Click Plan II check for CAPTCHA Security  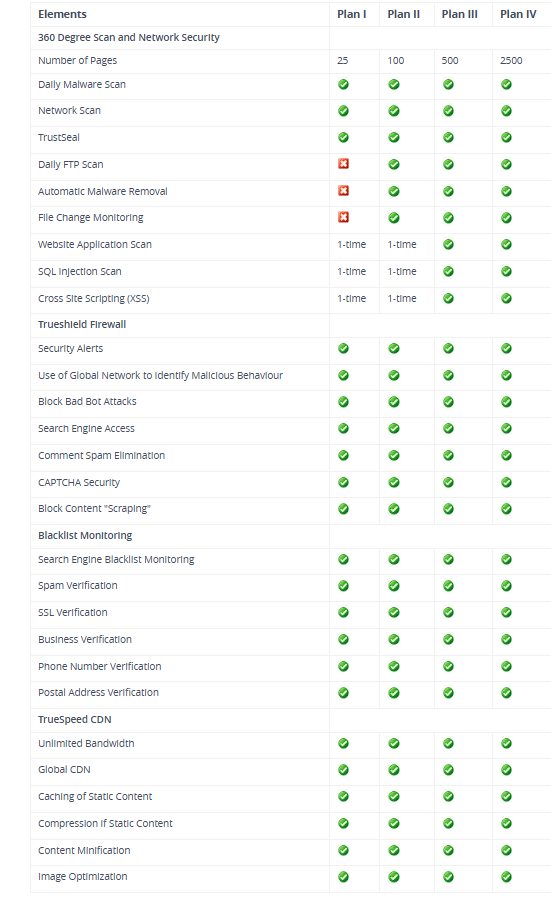(x=394, y=482)
